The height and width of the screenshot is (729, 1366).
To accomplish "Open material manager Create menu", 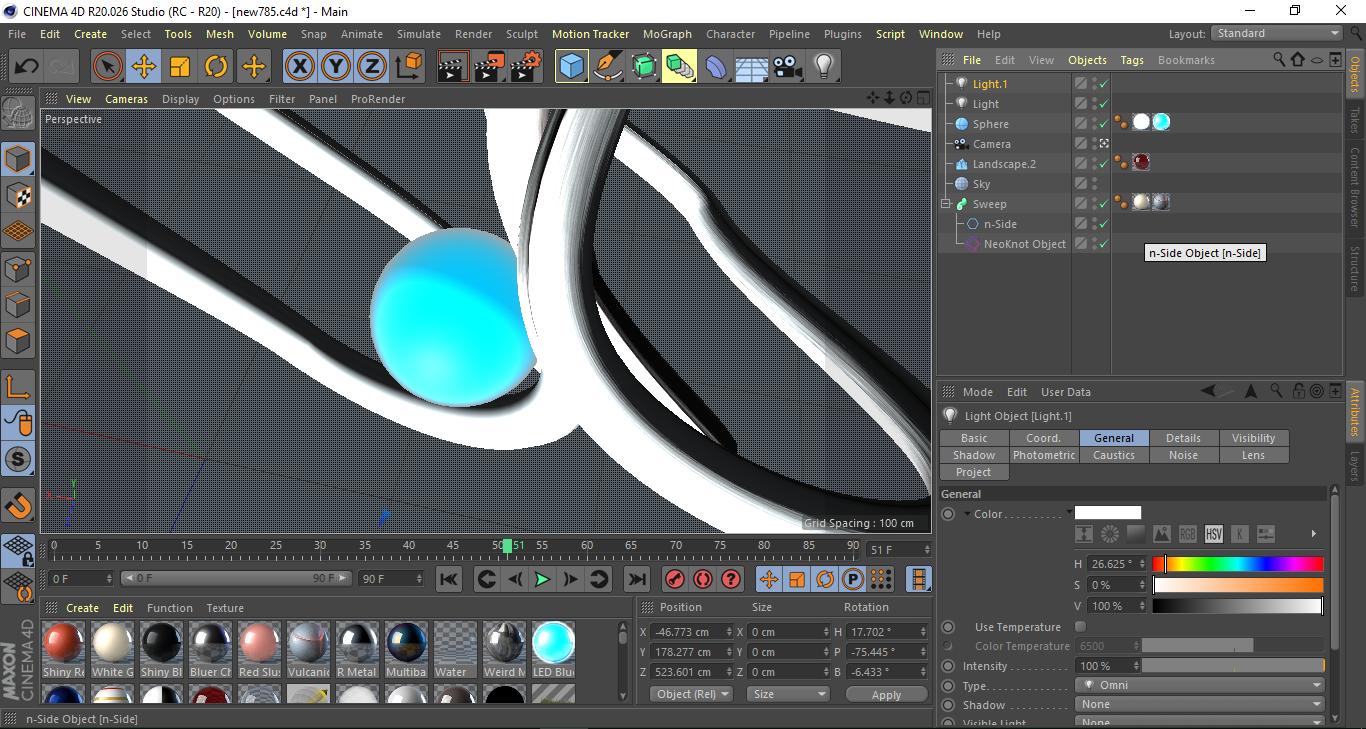I will point(83,608).
